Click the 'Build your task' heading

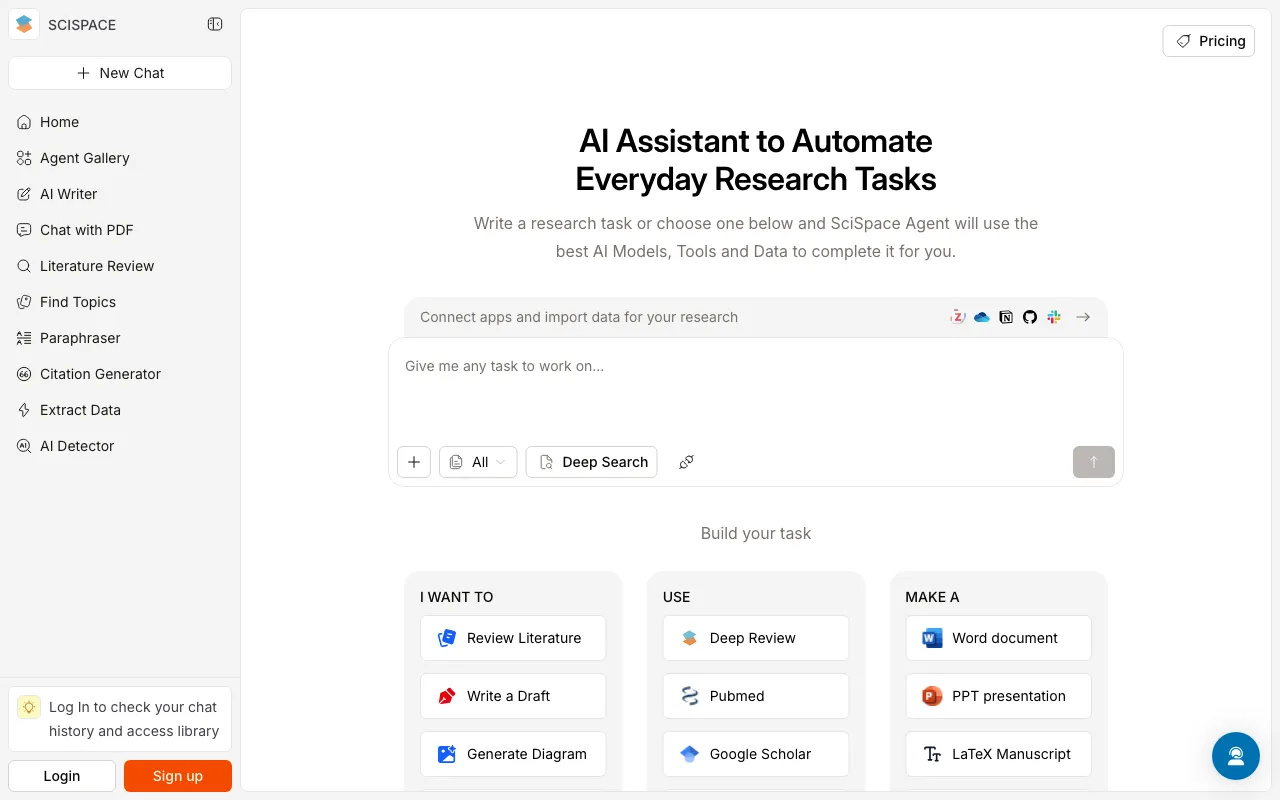[756, 533]
